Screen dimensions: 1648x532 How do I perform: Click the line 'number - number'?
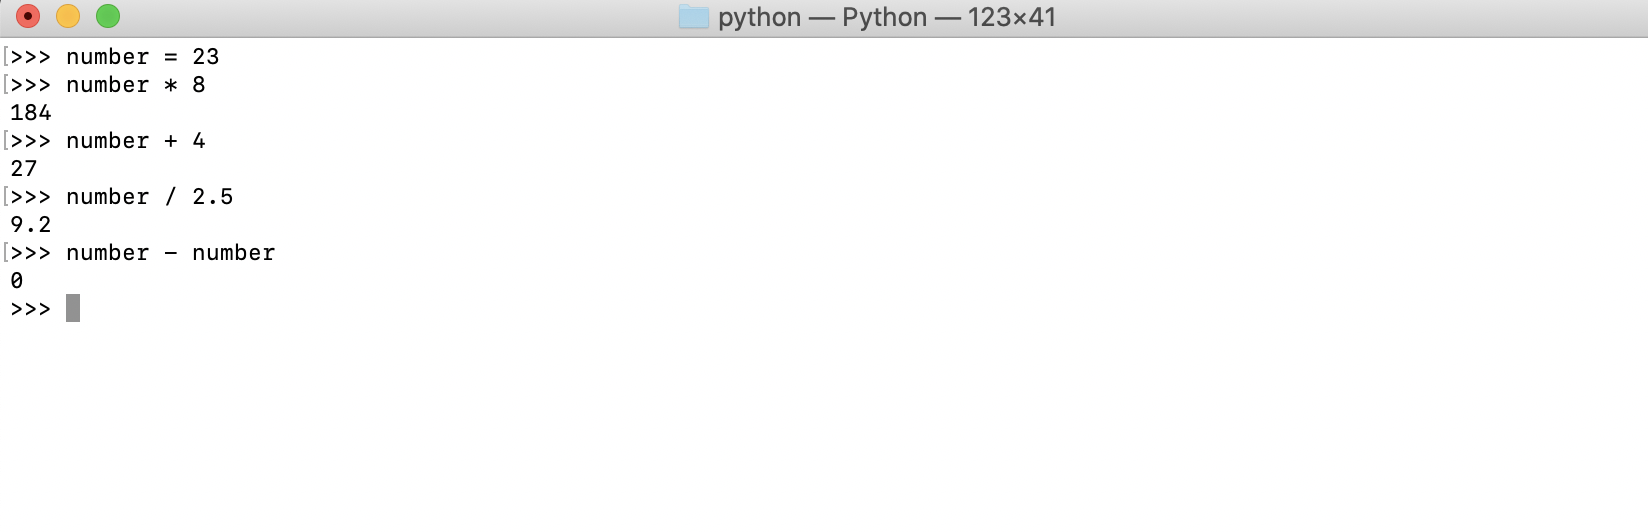click(x=171, y=253)
